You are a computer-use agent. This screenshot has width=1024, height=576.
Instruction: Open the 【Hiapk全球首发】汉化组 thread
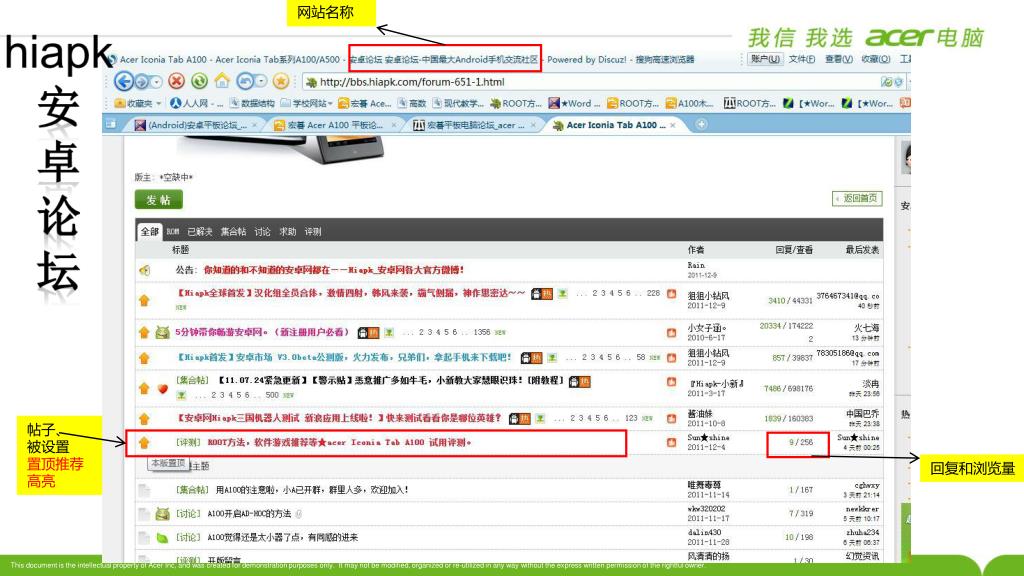351,293
